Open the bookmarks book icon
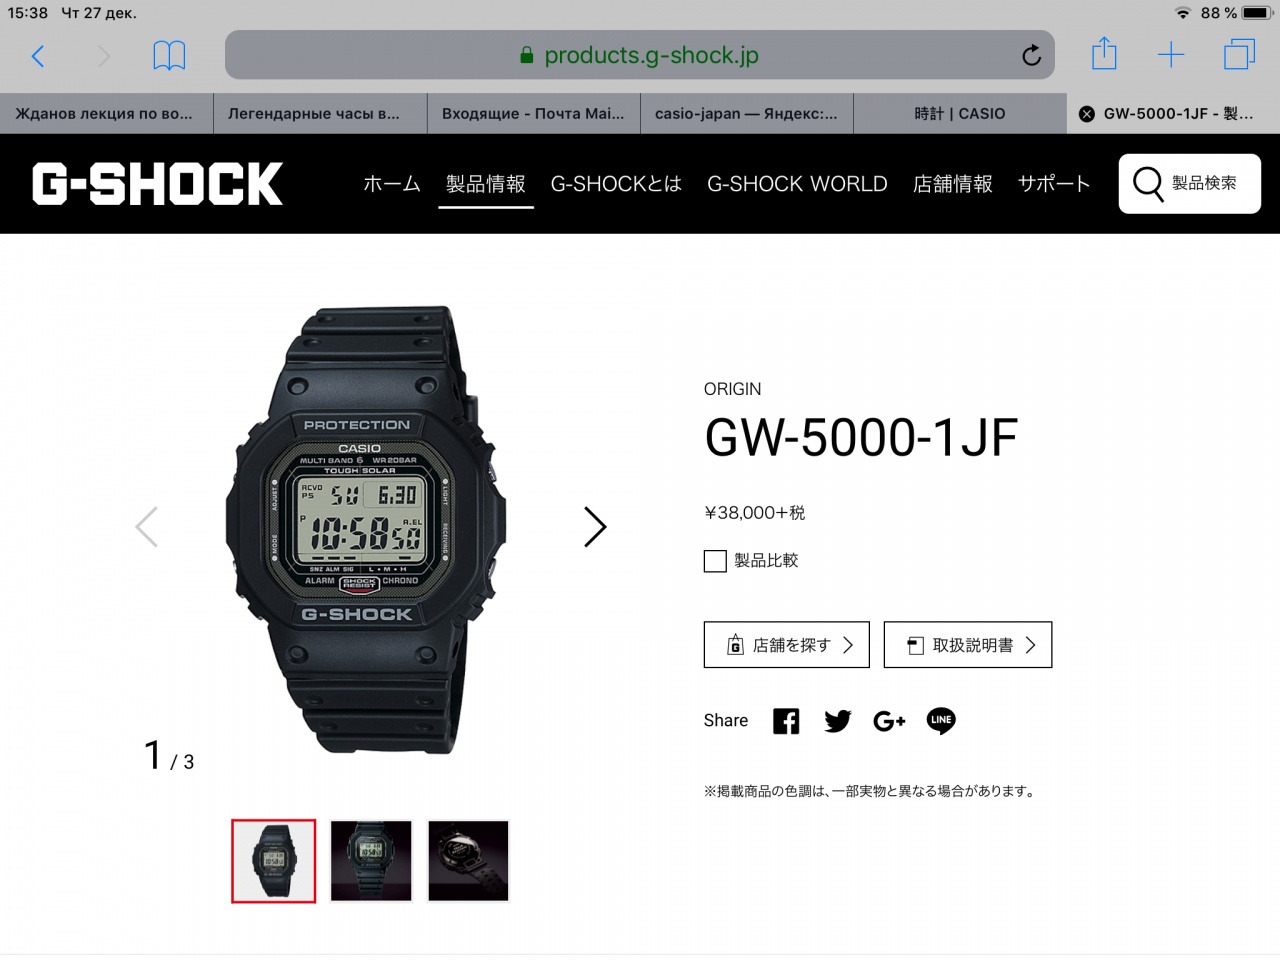 point(169,56)
